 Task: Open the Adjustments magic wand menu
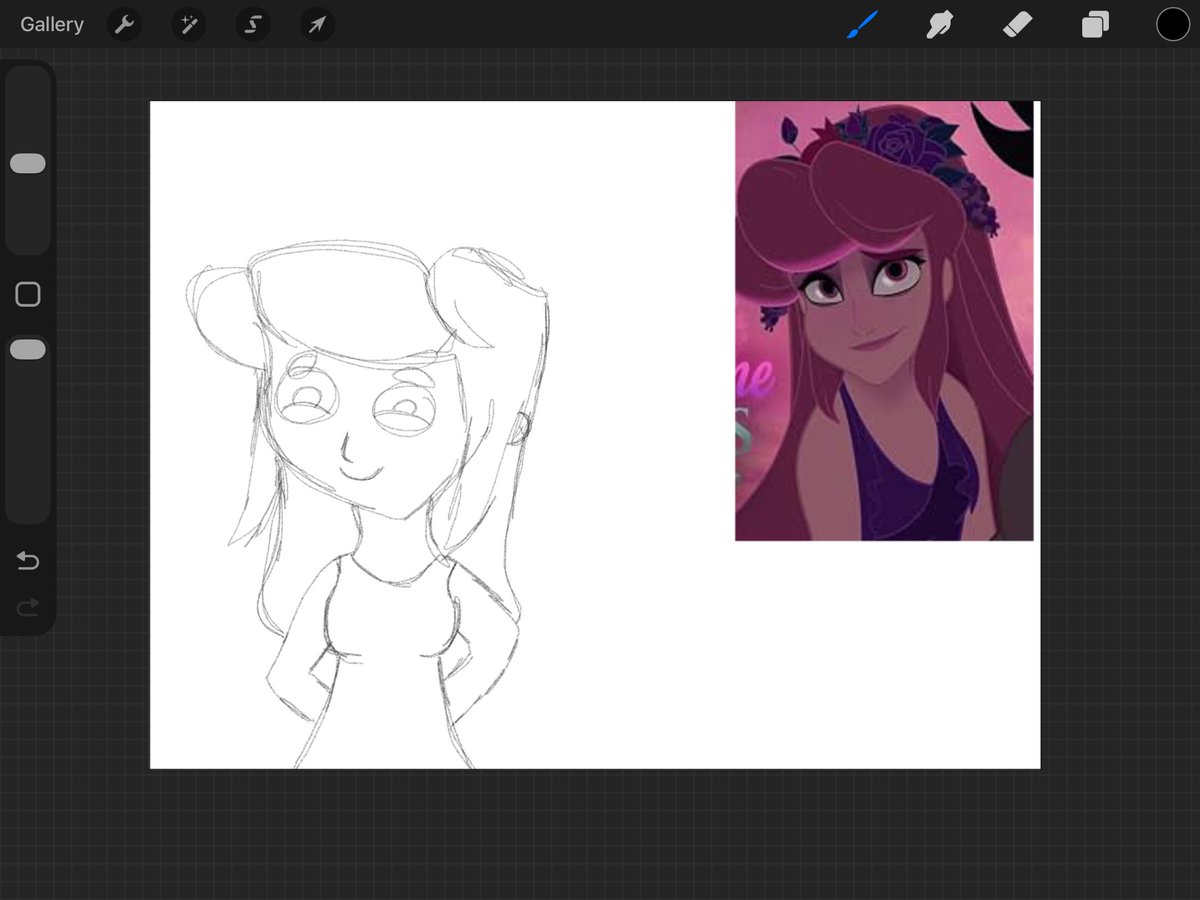[x=188, y=24]
